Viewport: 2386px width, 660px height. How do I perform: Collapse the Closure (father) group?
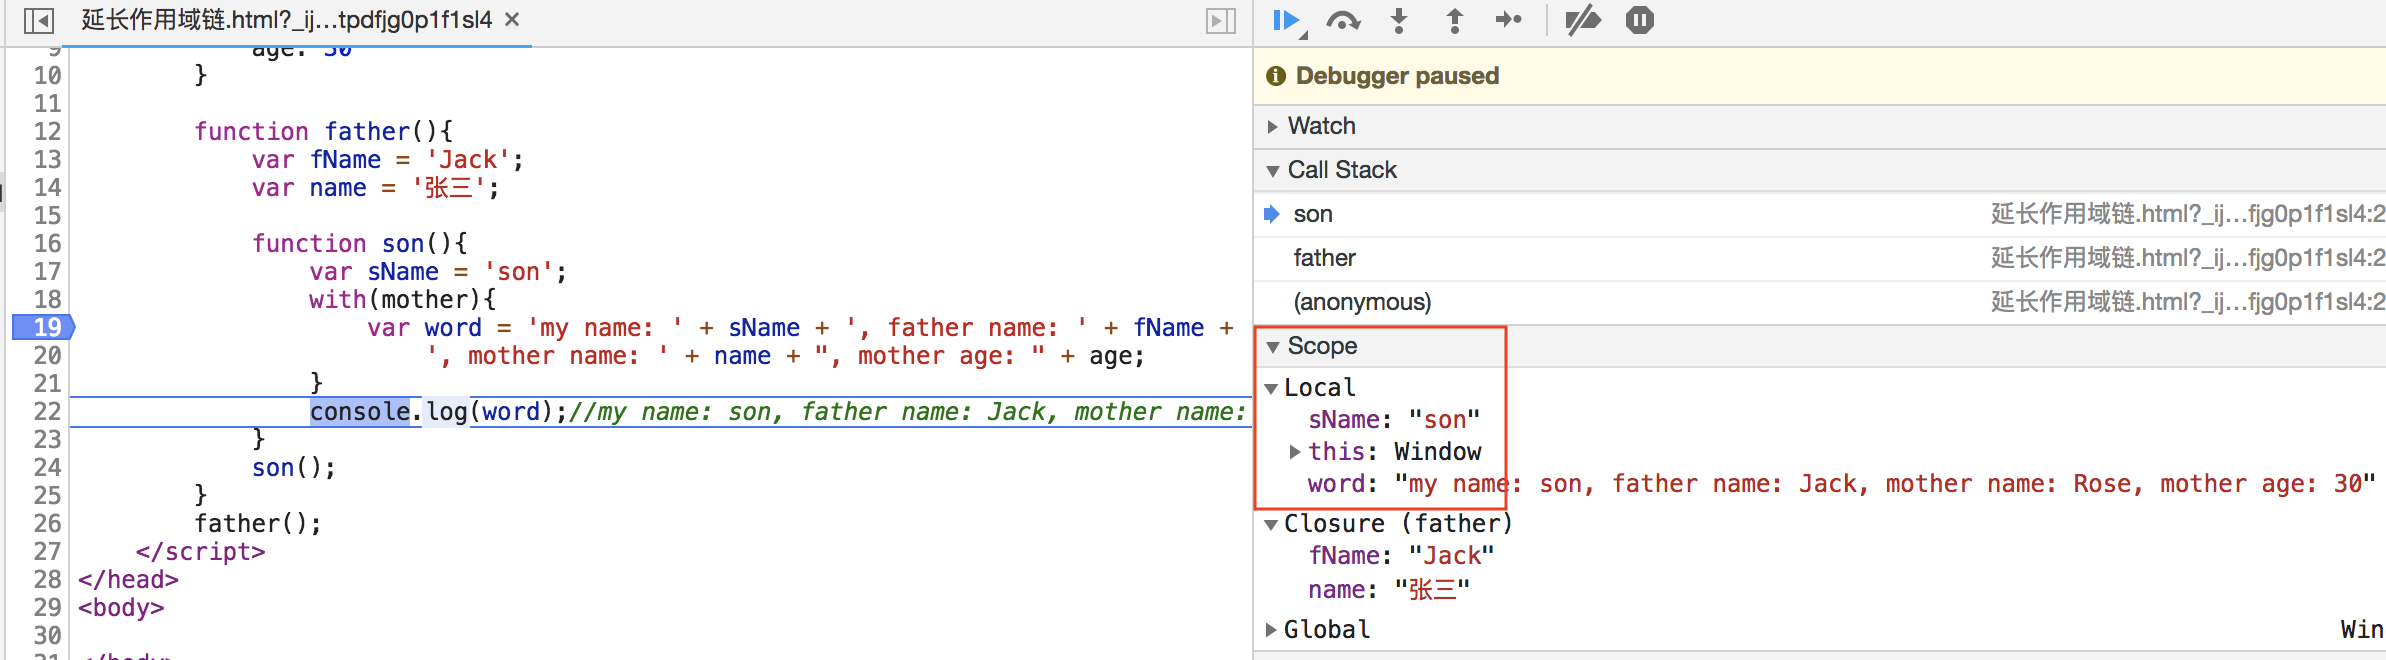tap(1270, 524)
